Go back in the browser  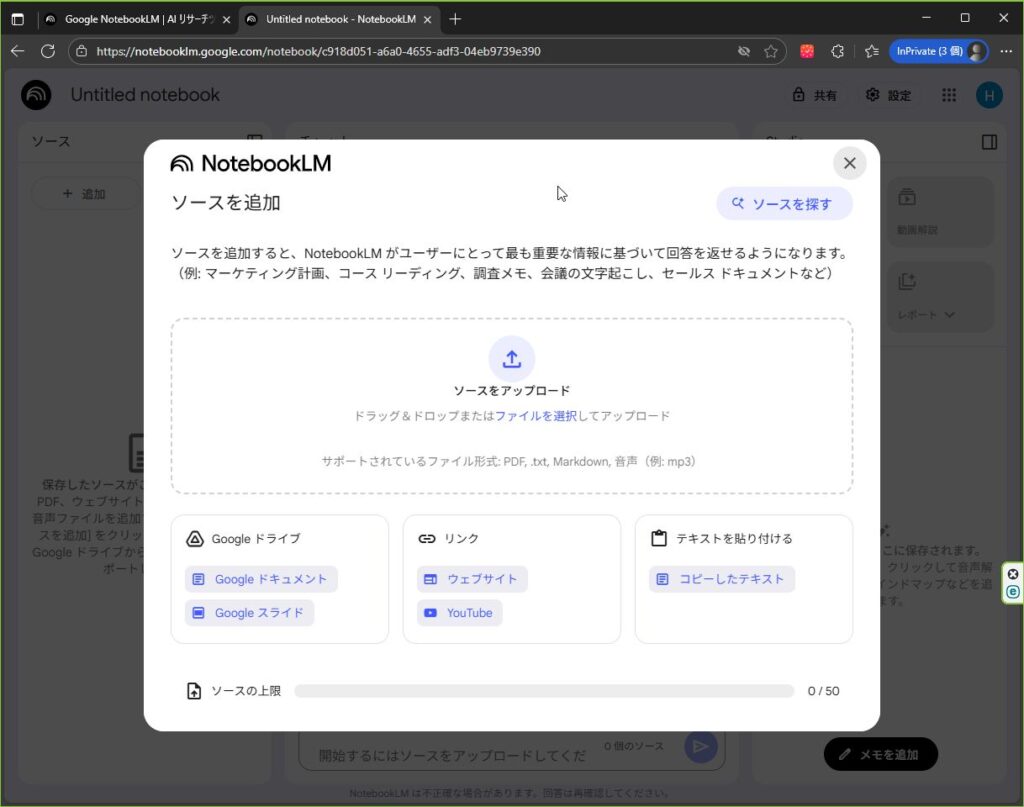(18, 51)
